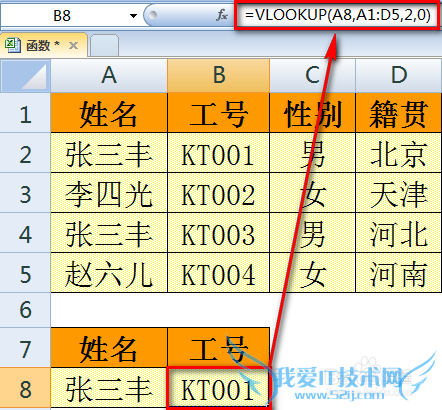Click cell A3 containing 李四光
This screenshot has height=410, width=442.
[109, 192]
